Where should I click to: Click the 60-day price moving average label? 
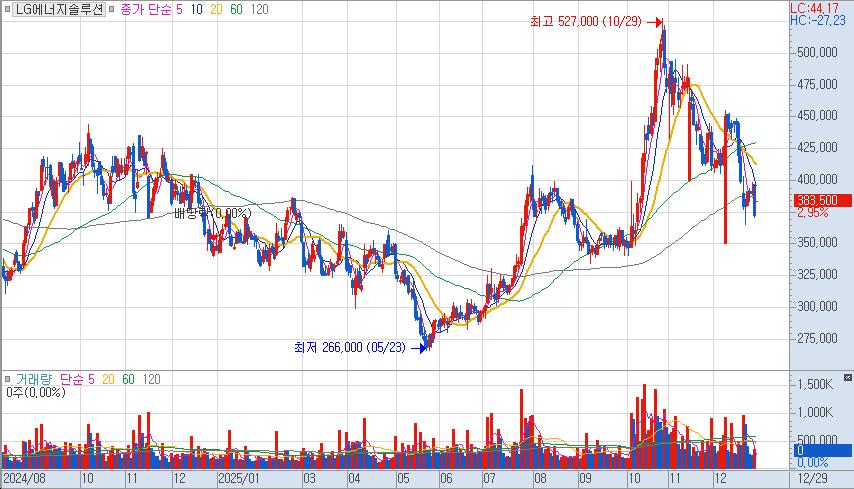(x=235, y=9)
